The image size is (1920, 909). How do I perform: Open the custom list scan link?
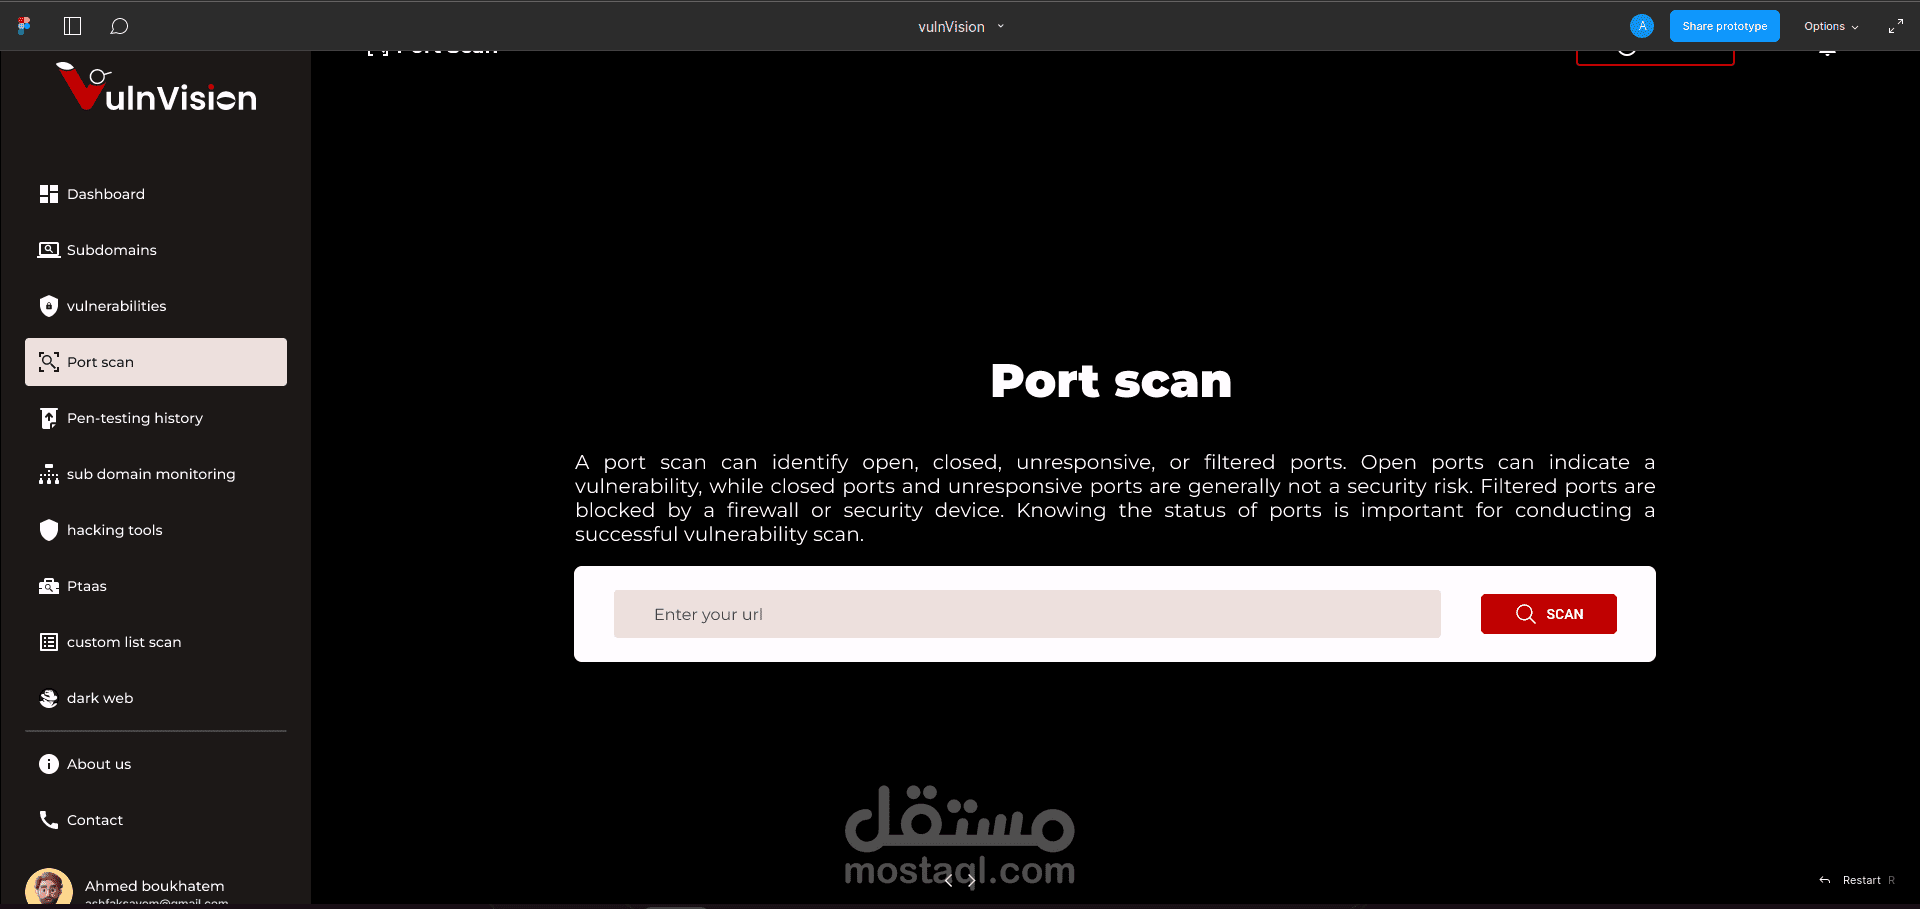(156, 642)
